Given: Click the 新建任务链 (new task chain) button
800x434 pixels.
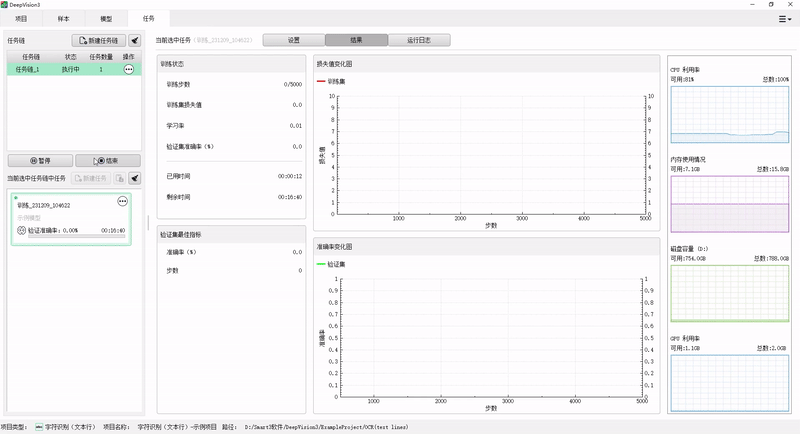Looking at the screenshot, I should pos(99,40).
